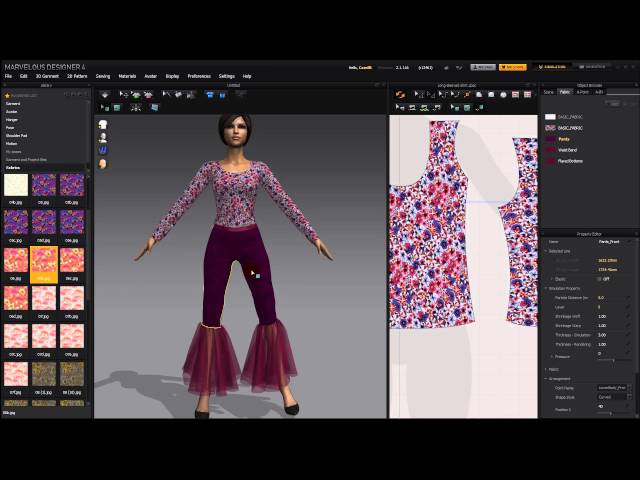Screen dimensions: 640x480
Task: Open the File menu
Action: click(8, 76)
